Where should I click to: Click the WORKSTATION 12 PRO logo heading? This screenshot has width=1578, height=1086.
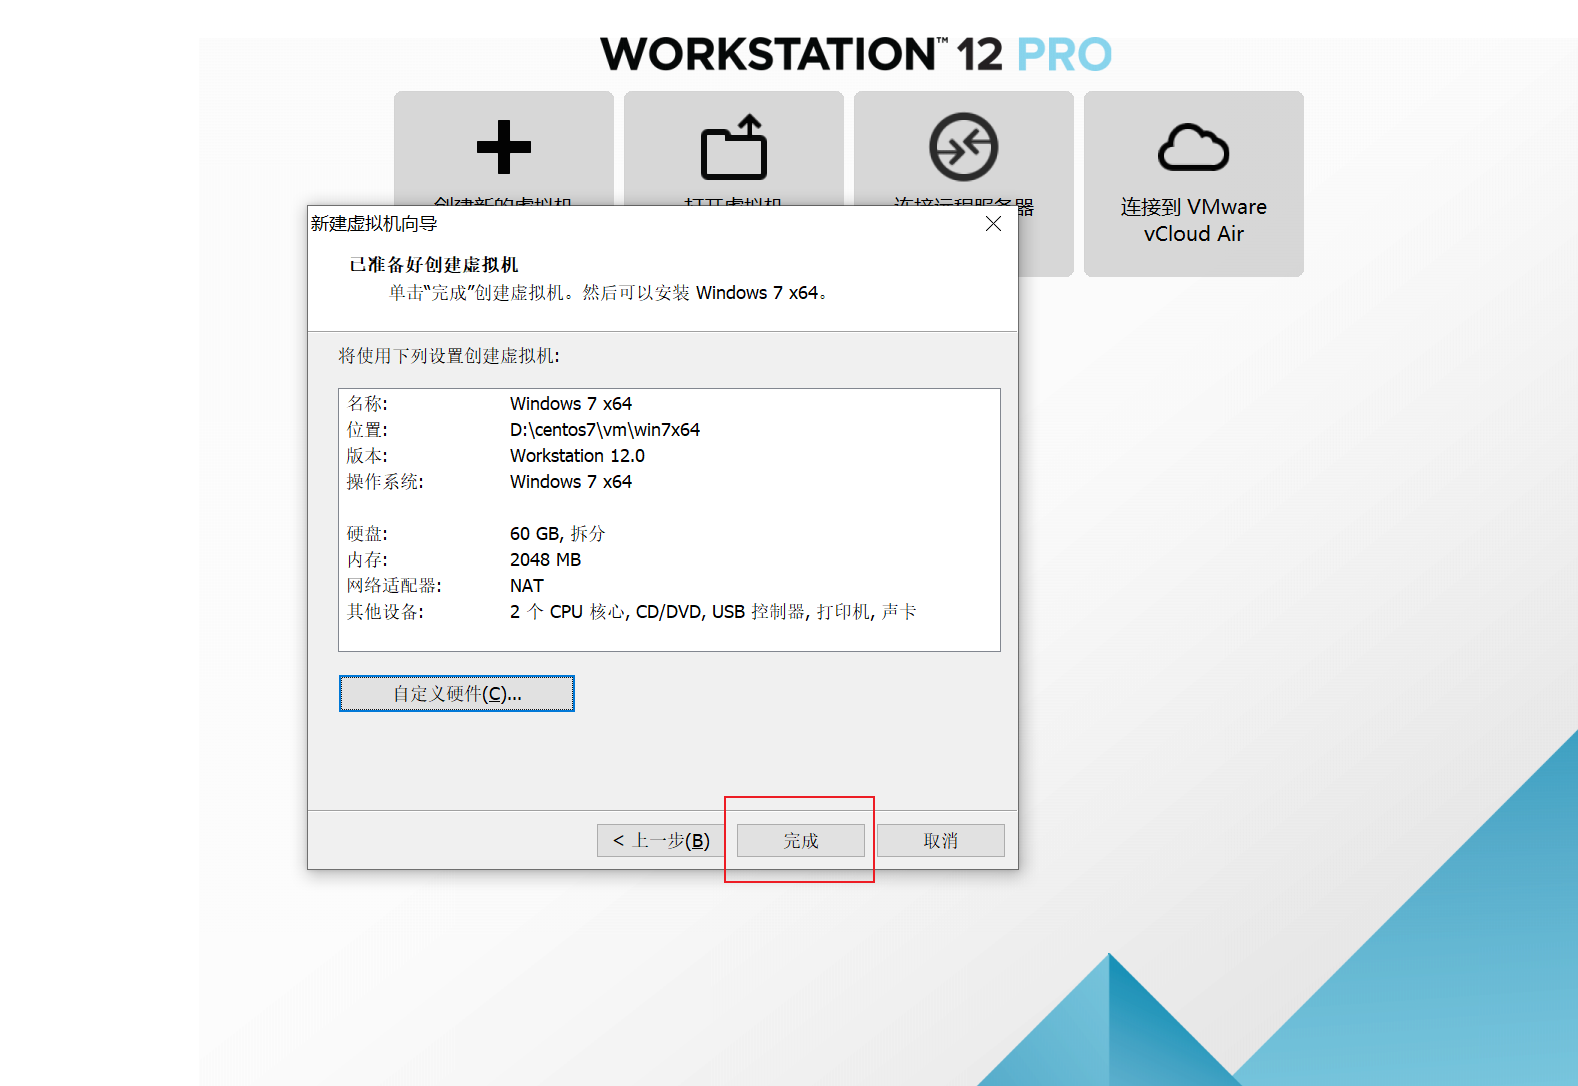coord(856,54)
